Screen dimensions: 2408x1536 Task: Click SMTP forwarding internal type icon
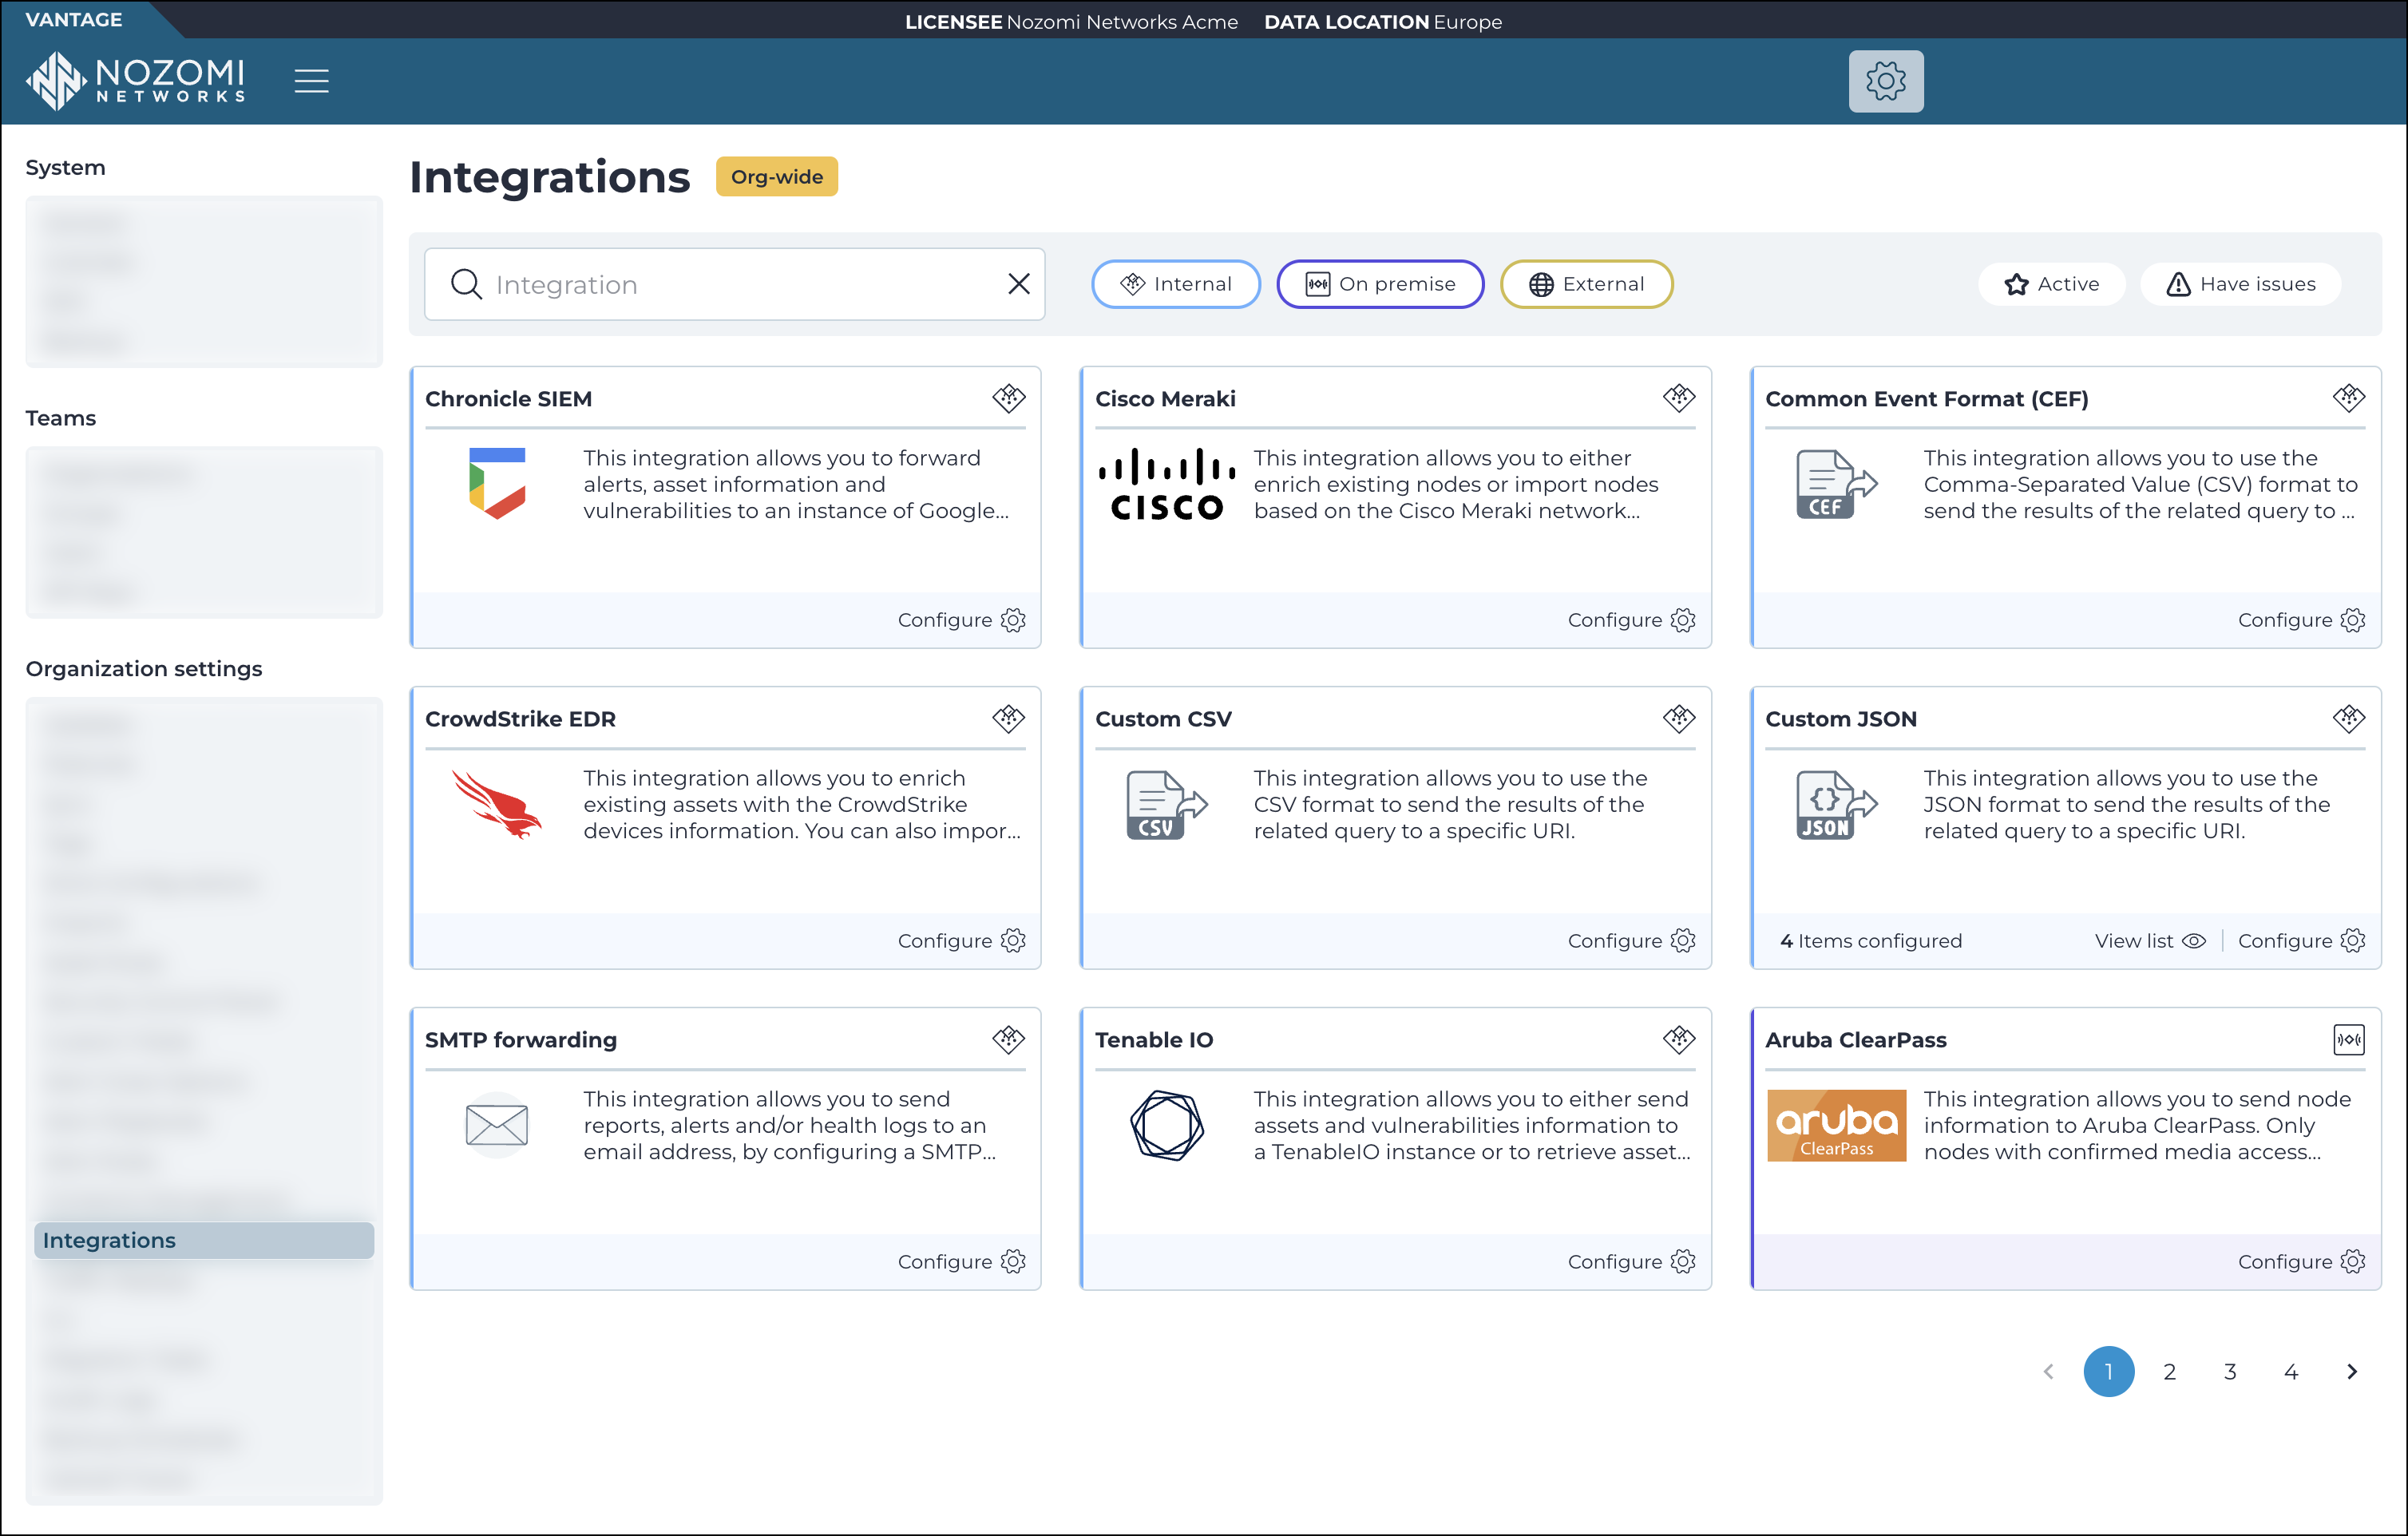[x=1008, y=1040]
